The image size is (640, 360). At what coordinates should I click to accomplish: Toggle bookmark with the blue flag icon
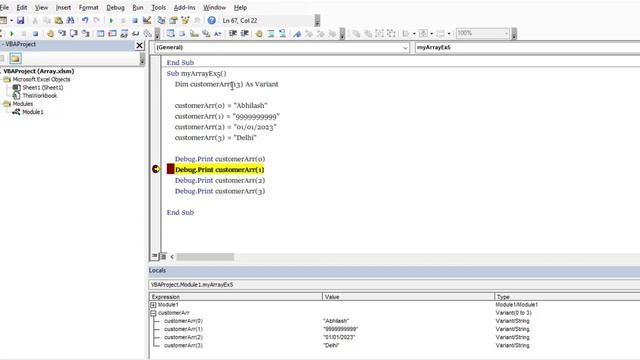[297, 33]
